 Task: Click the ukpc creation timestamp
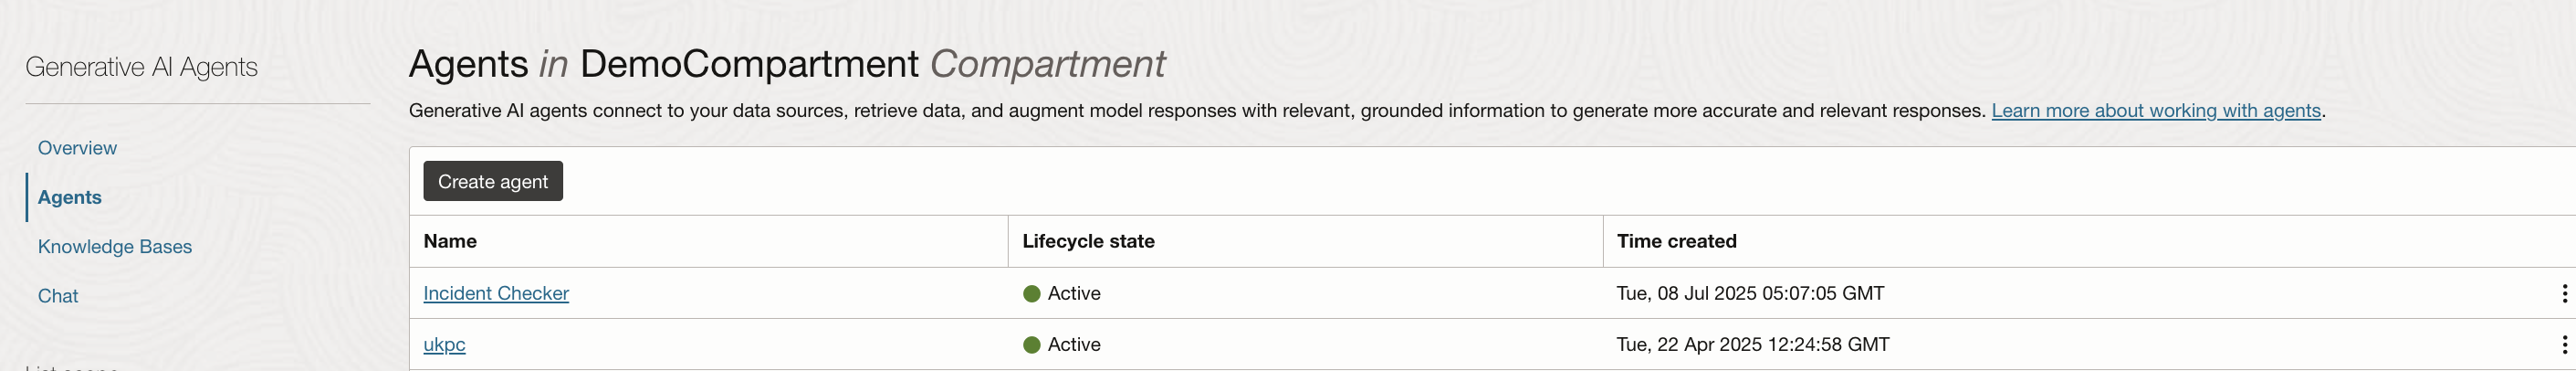tap(1752, 344)
